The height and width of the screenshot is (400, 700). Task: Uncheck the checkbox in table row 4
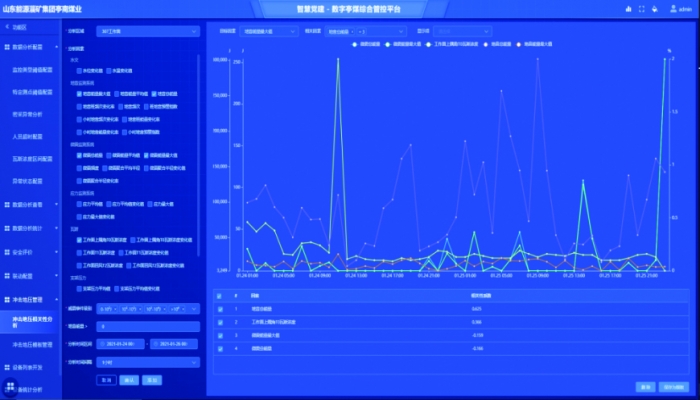pos(220,348)
